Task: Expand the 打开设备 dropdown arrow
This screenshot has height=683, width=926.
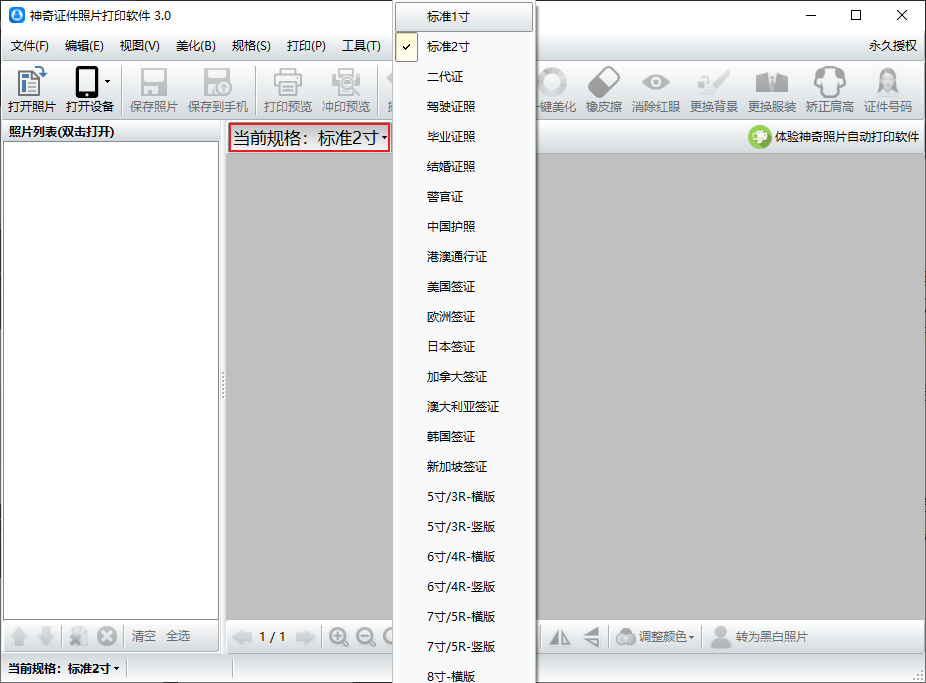Action: coord(107,81)
